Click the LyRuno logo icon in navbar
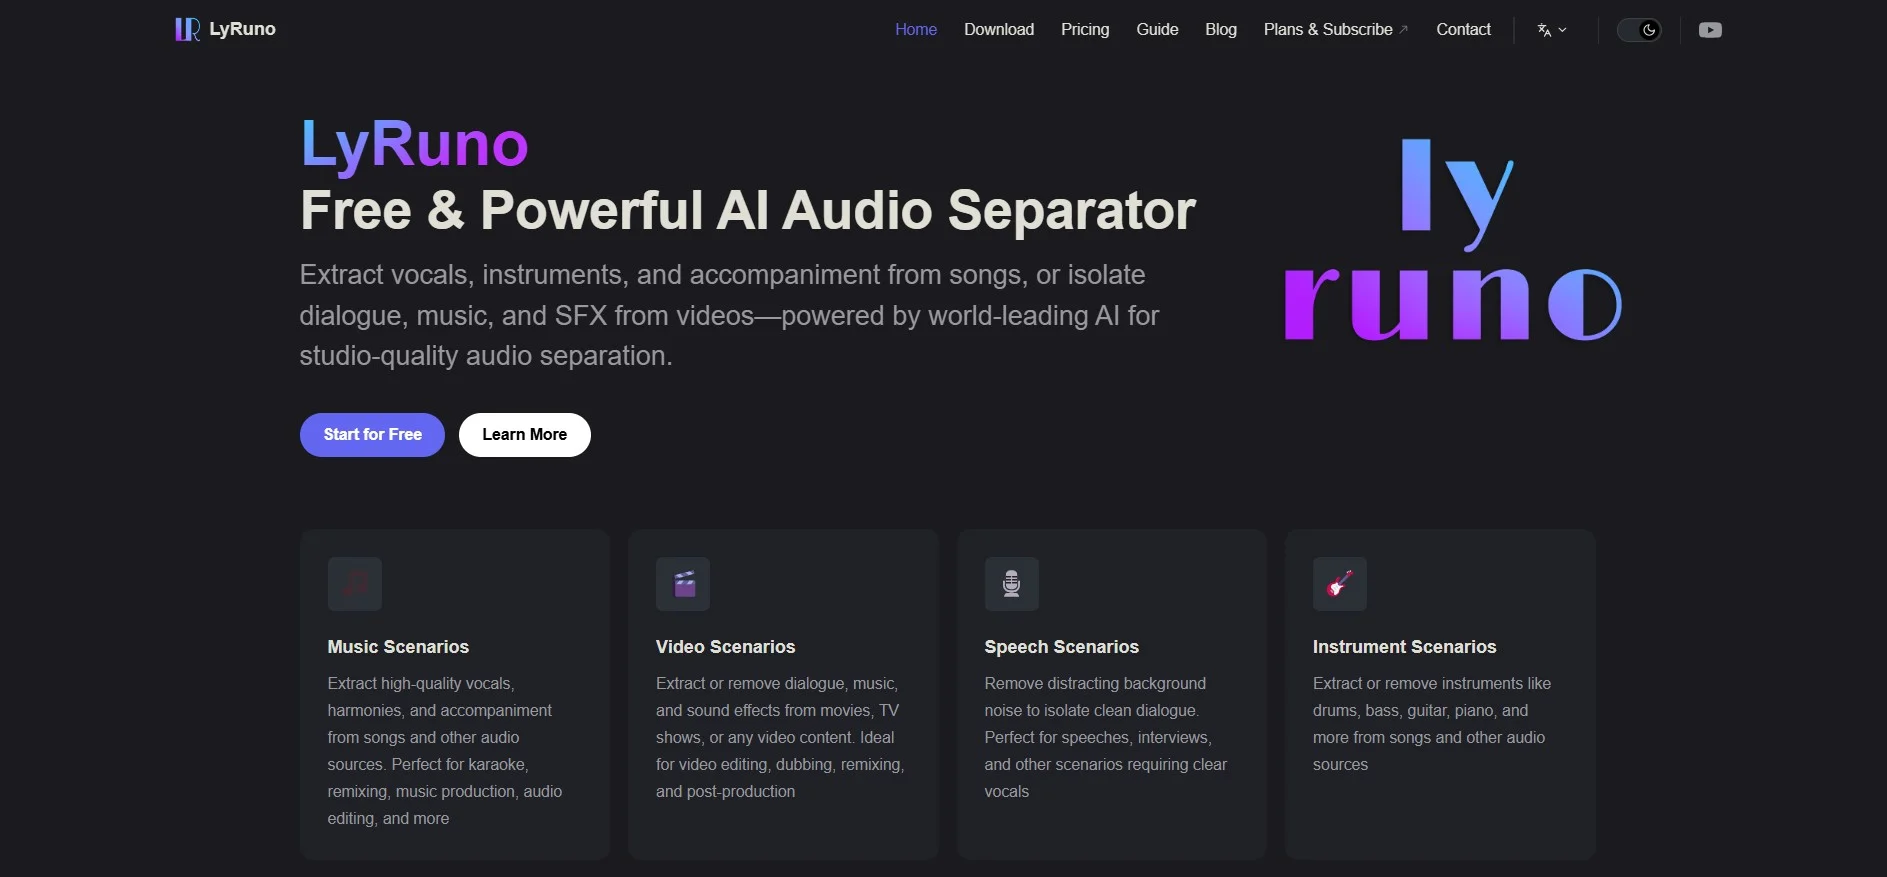 [x=187, y=30]
